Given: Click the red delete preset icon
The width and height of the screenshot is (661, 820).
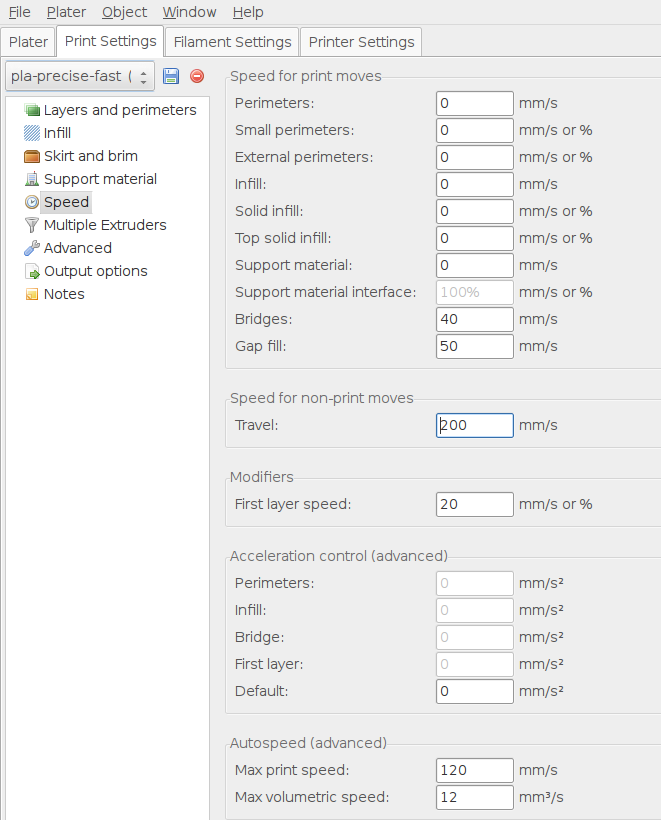Looking at the screenshot, I should pyautogui.click(x=197, y=76).
